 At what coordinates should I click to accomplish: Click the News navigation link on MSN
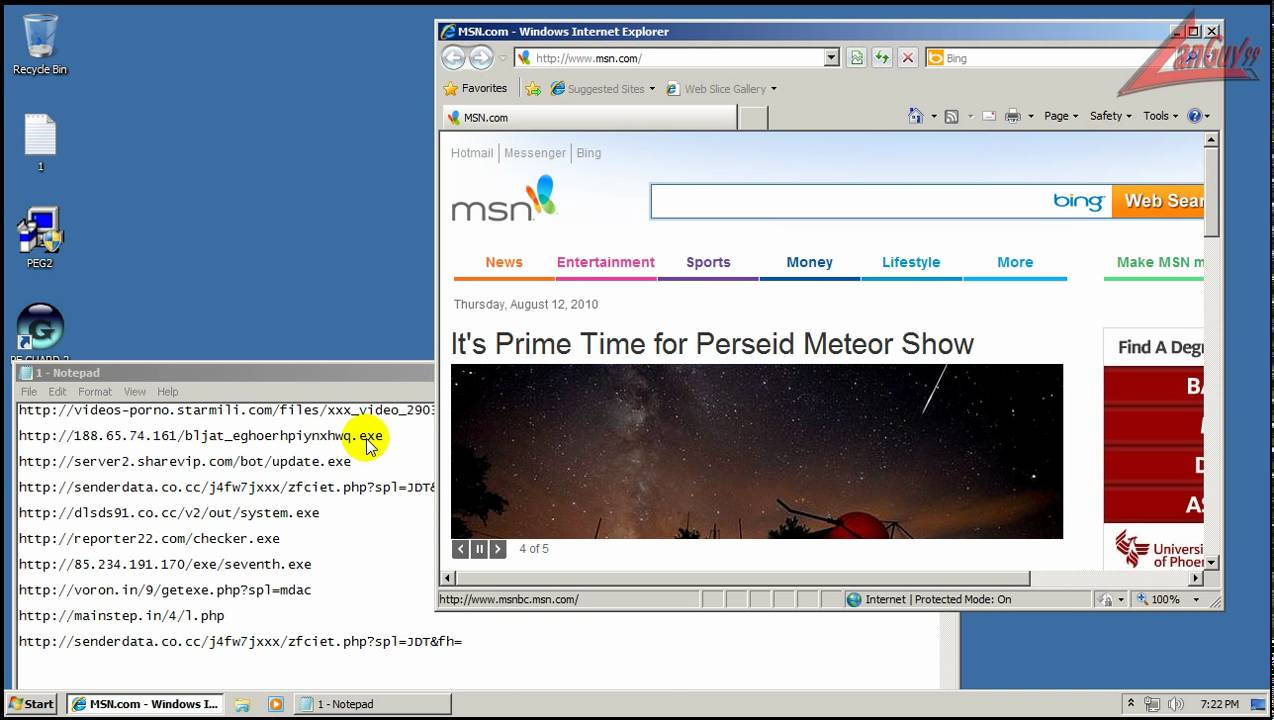pos(504,262)
